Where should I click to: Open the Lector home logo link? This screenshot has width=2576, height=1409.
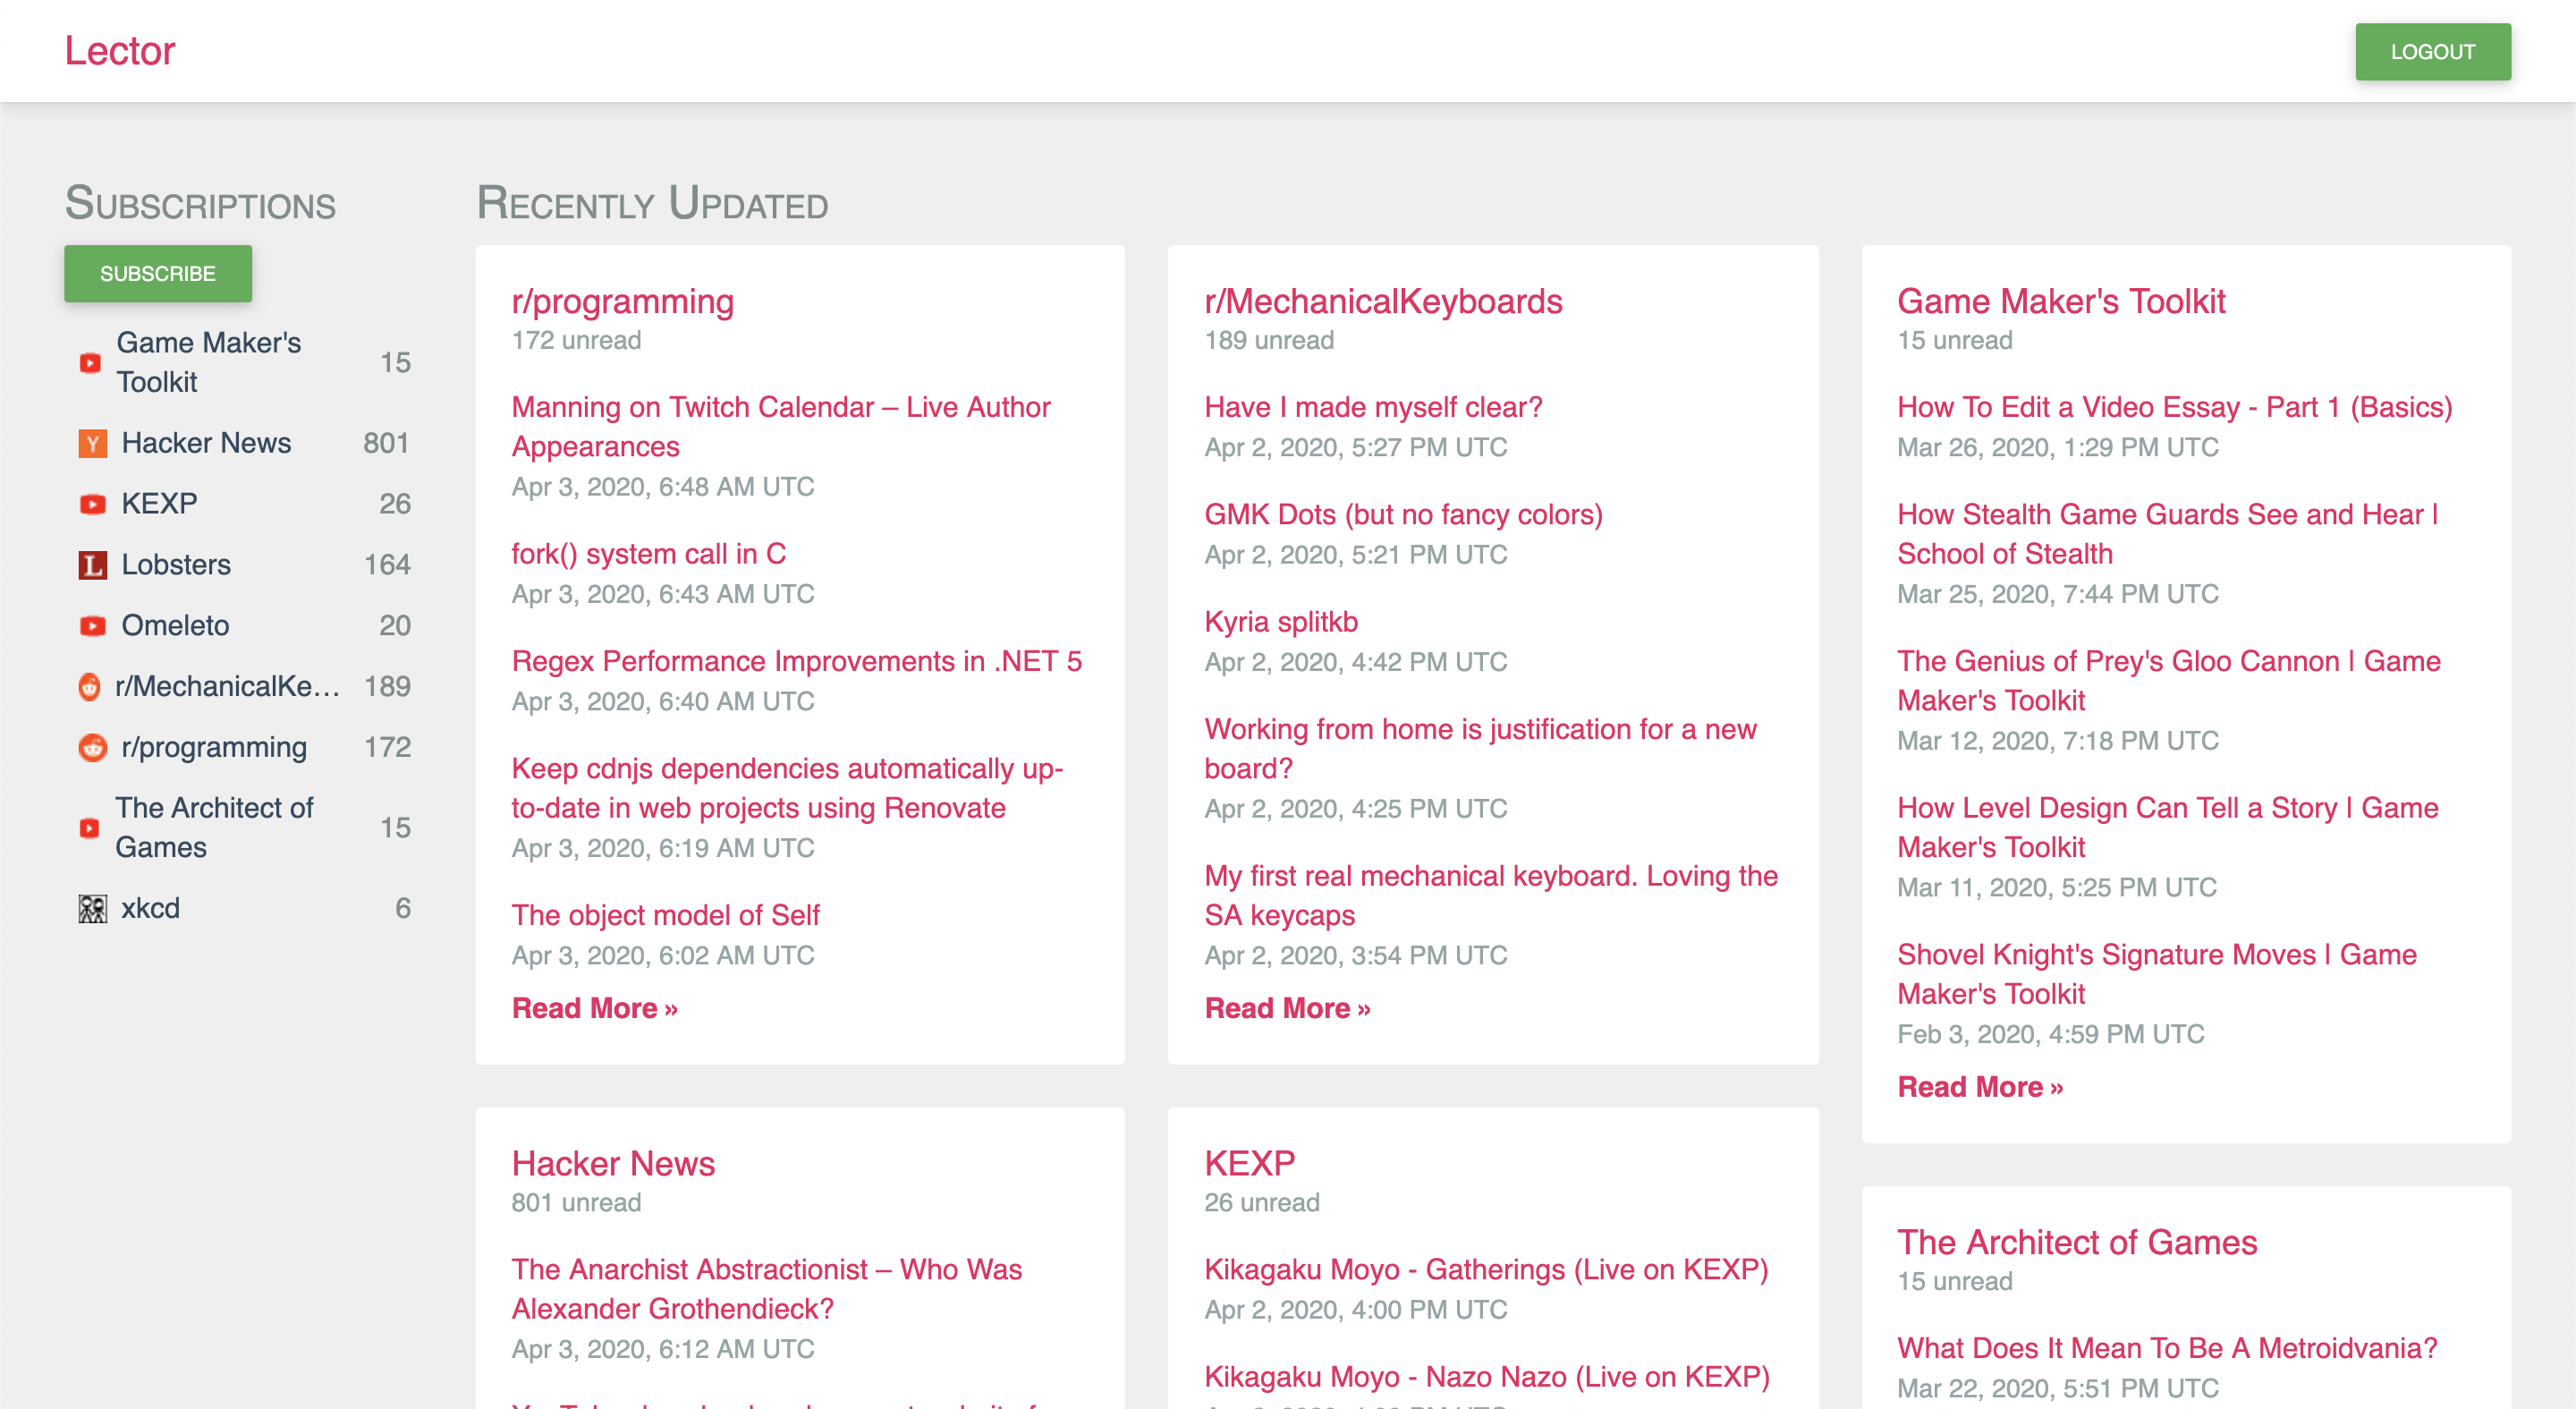(120, 51)
